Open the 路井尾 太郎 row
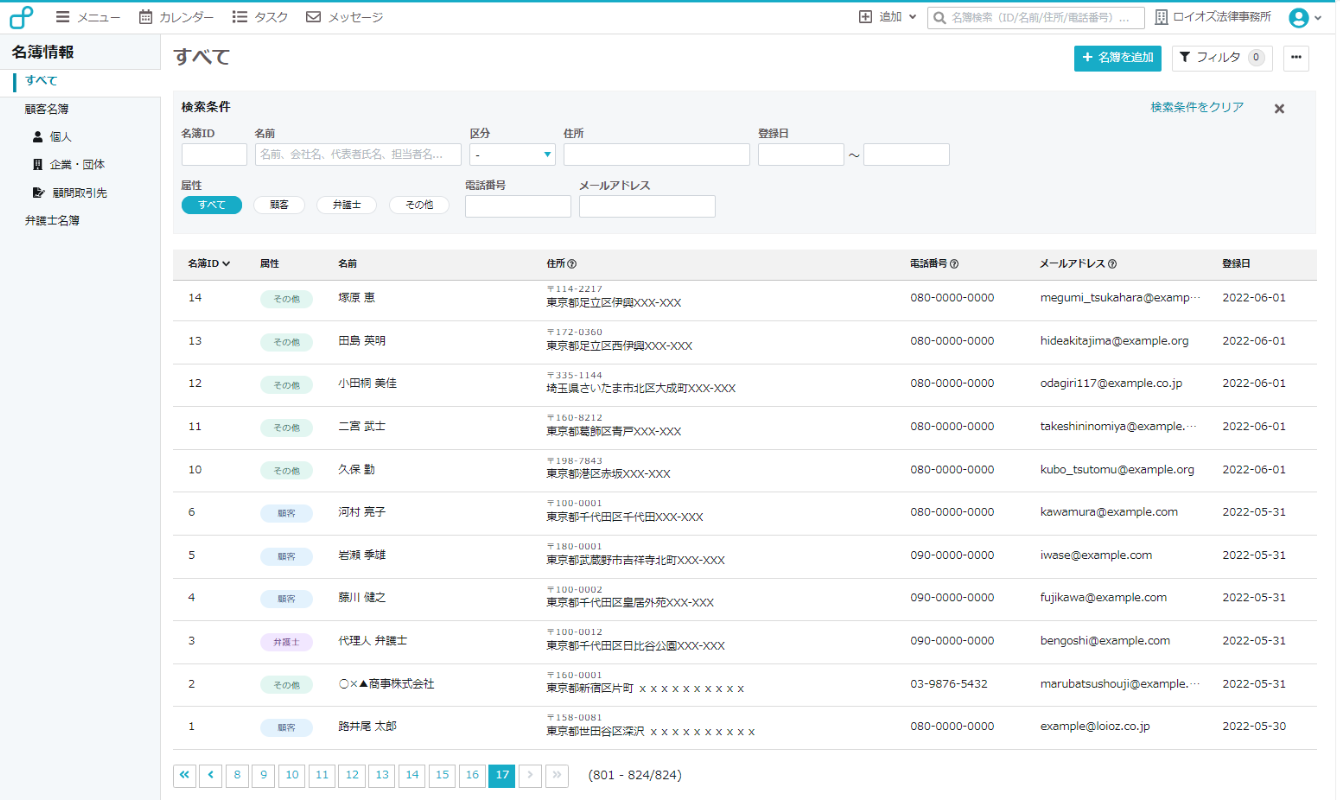The image size is (1340, 800). pyautogui.click(x=744, y=727)
